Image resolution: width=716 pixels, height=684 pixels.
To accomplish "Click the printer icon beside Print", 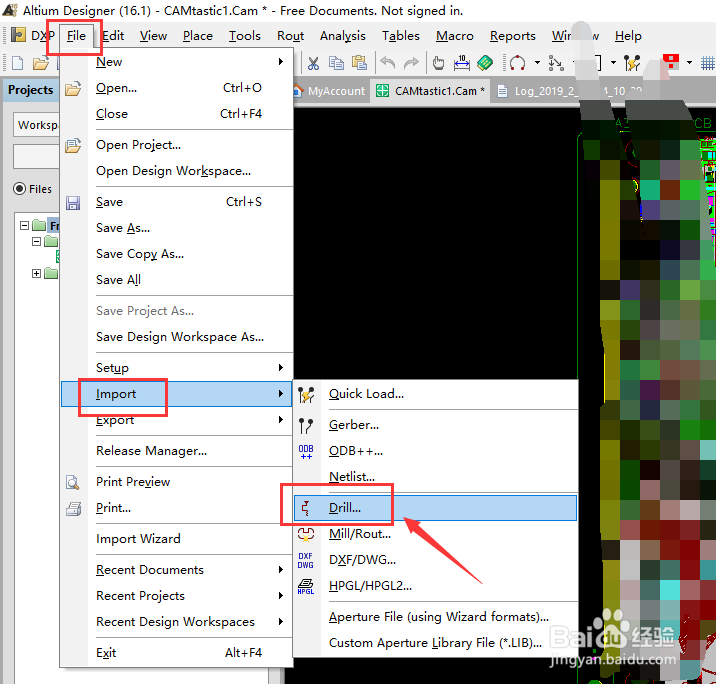I will pos(74,508).
